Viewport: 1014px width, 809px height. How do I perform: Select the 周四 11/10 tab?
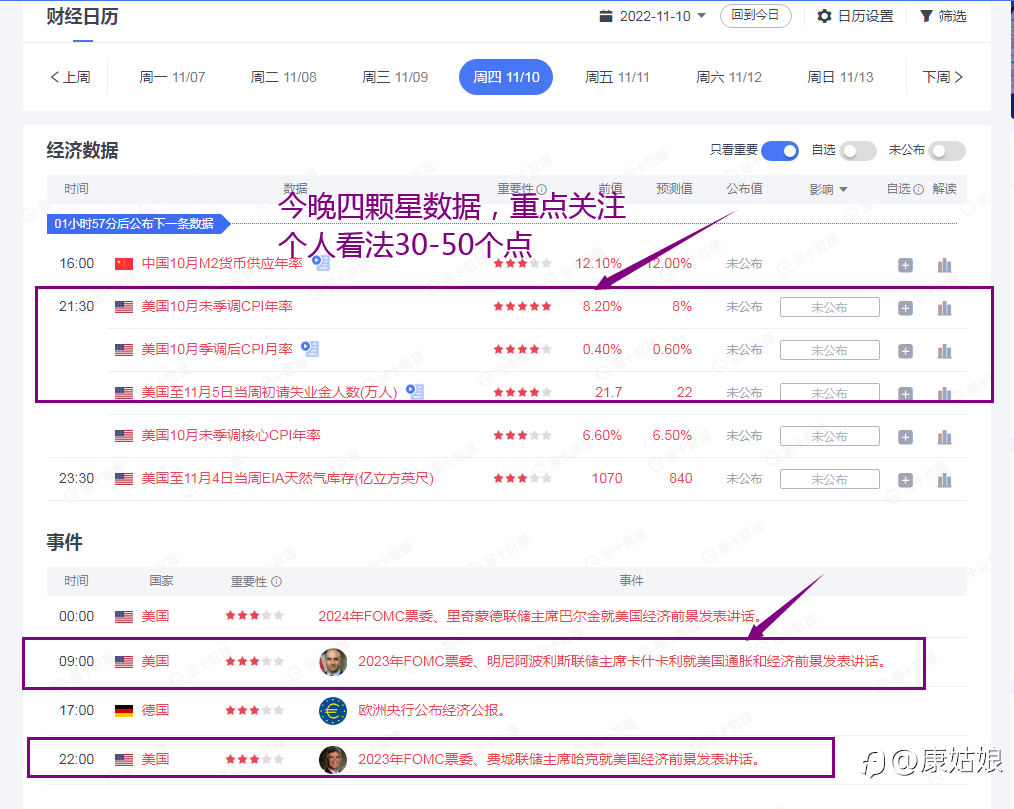tap(506, 77)
